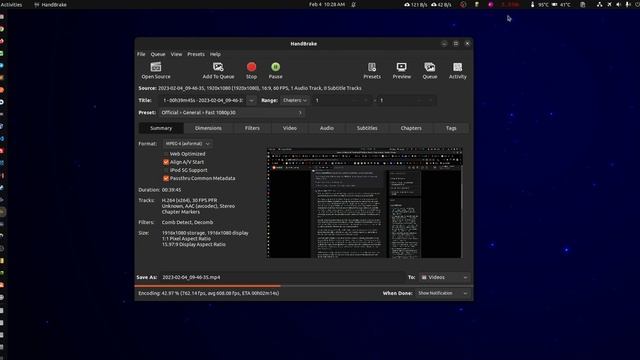
Task: Click the microphone icon in top bar
Action: 628,4
